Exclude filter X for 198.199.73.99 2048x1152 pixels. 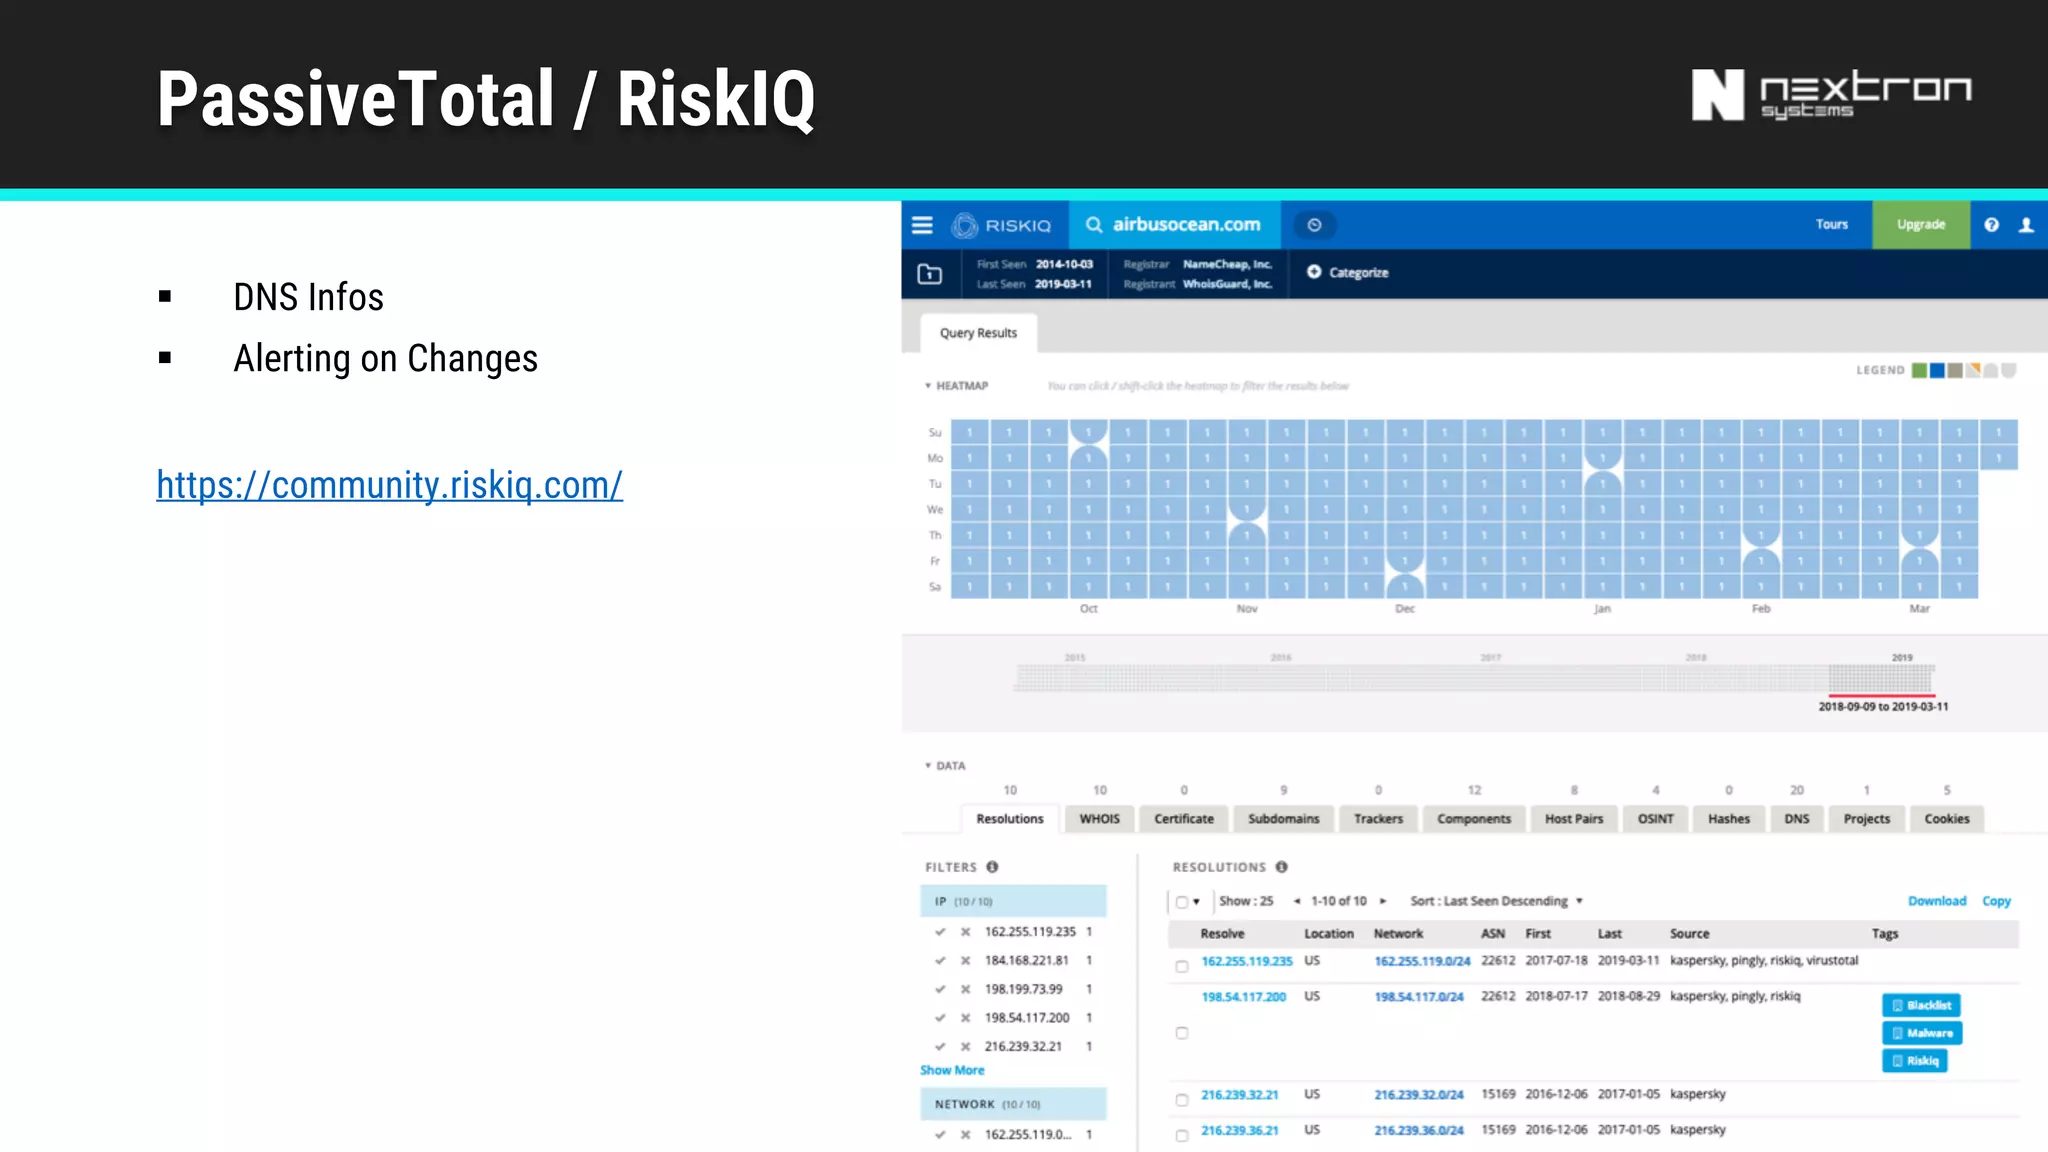click(965, 990)
